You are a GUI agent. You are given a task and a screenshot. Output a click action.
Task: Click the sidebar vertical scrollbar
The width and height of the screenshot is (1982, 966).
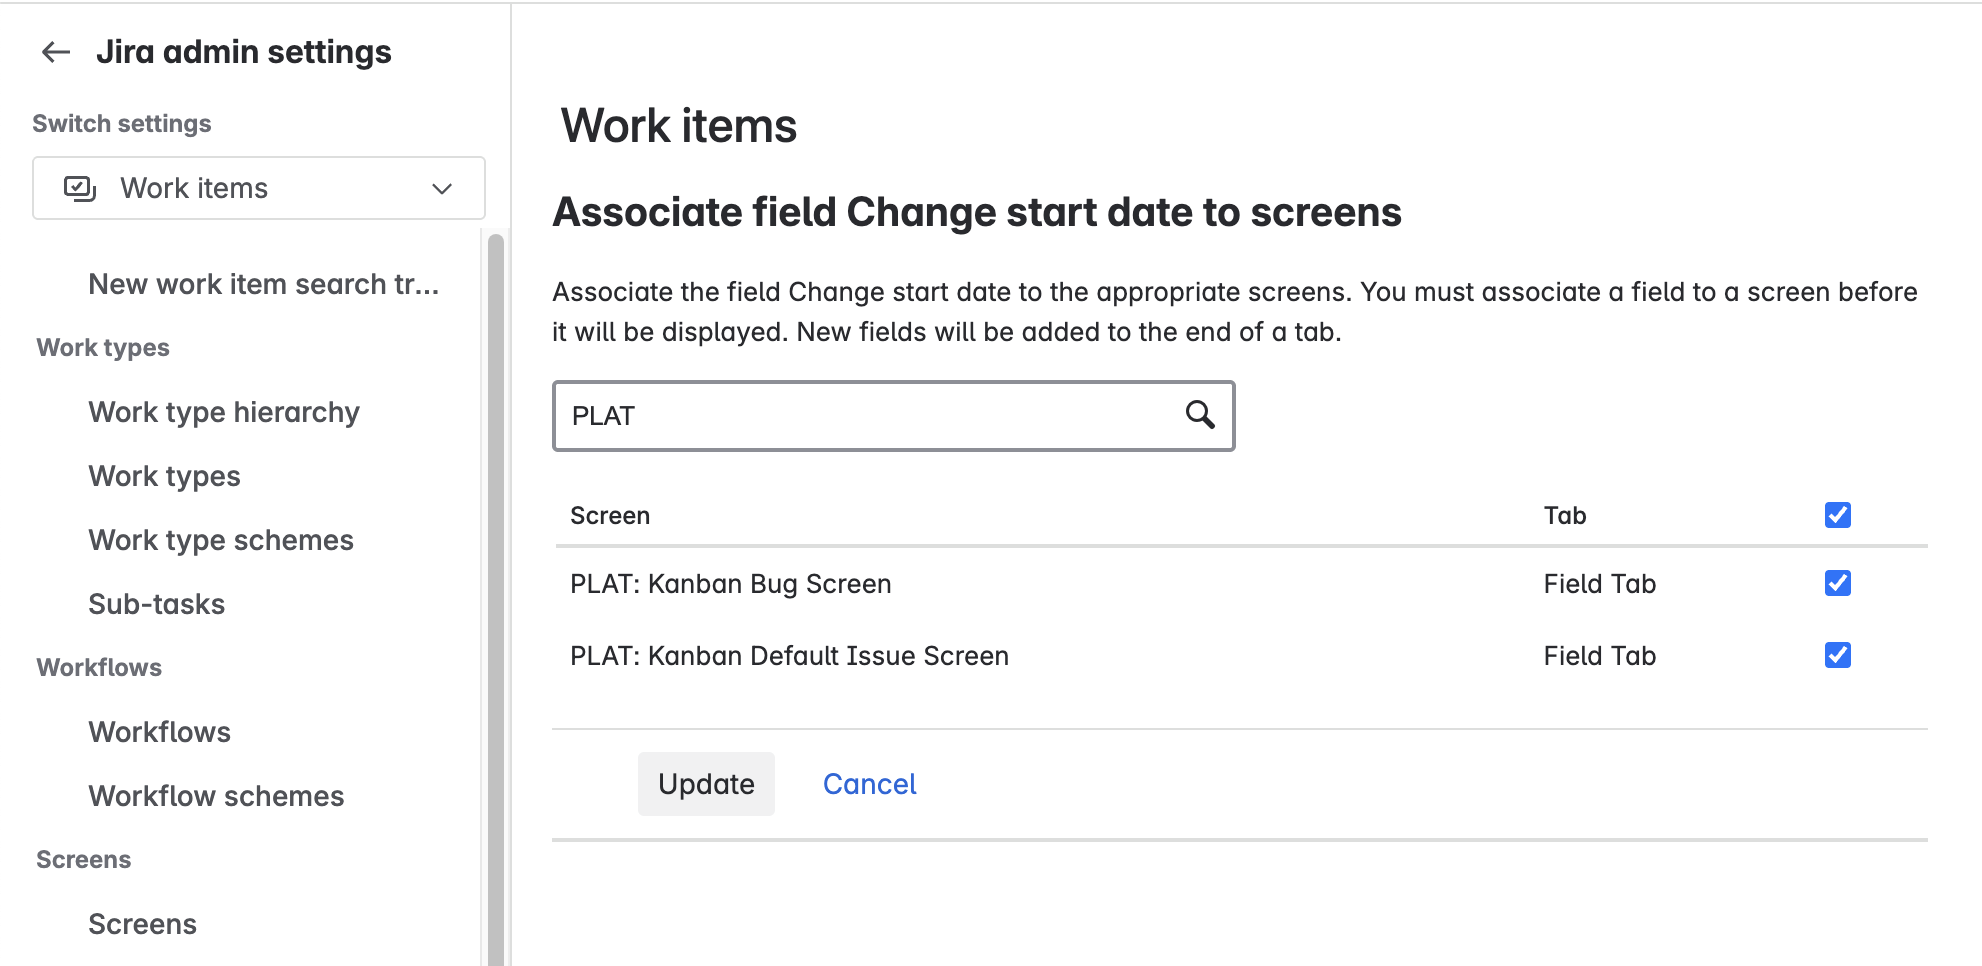(495, 600)
